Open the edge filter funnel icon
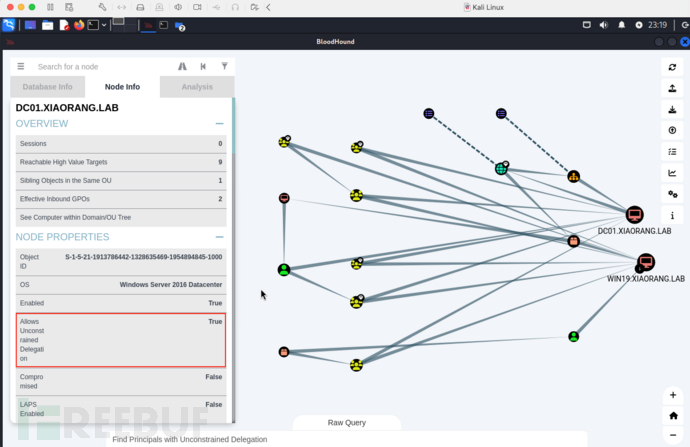Screen dimensions: 690x447 coord(224,66)
